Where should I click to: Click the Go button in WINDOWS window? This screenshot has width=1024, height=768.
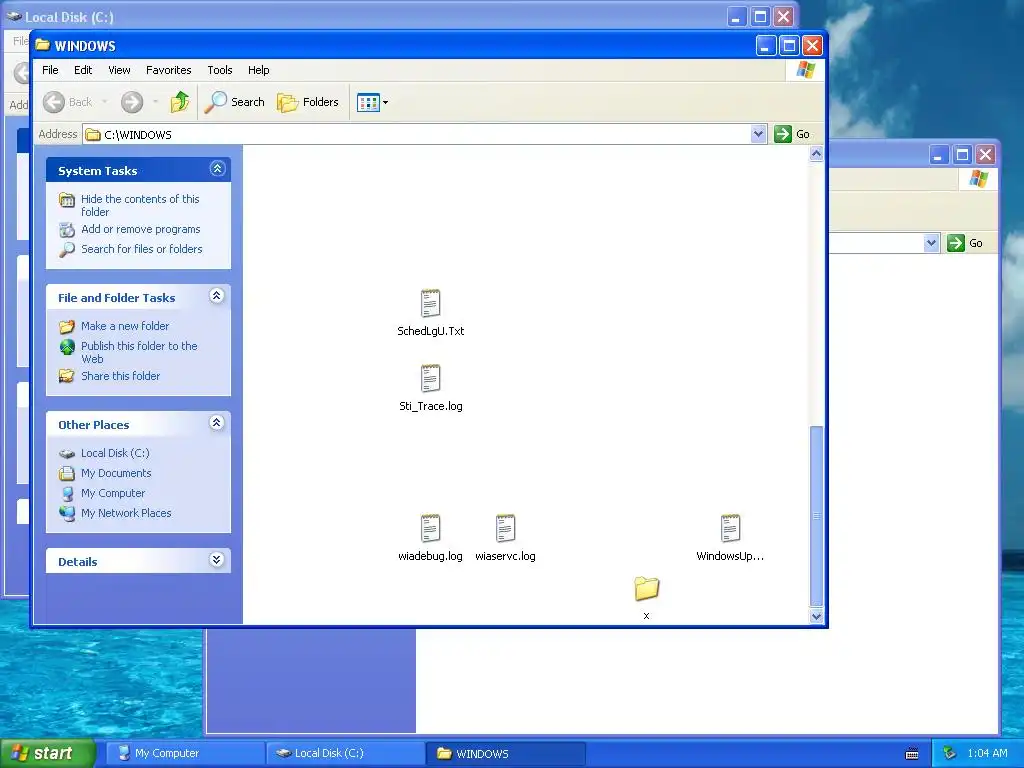tap(792, 135)
